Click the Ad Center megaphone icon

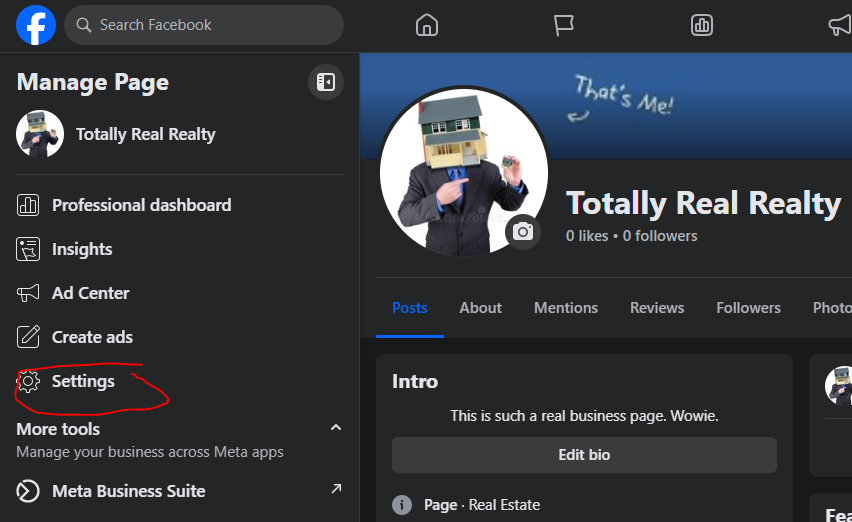28,293
